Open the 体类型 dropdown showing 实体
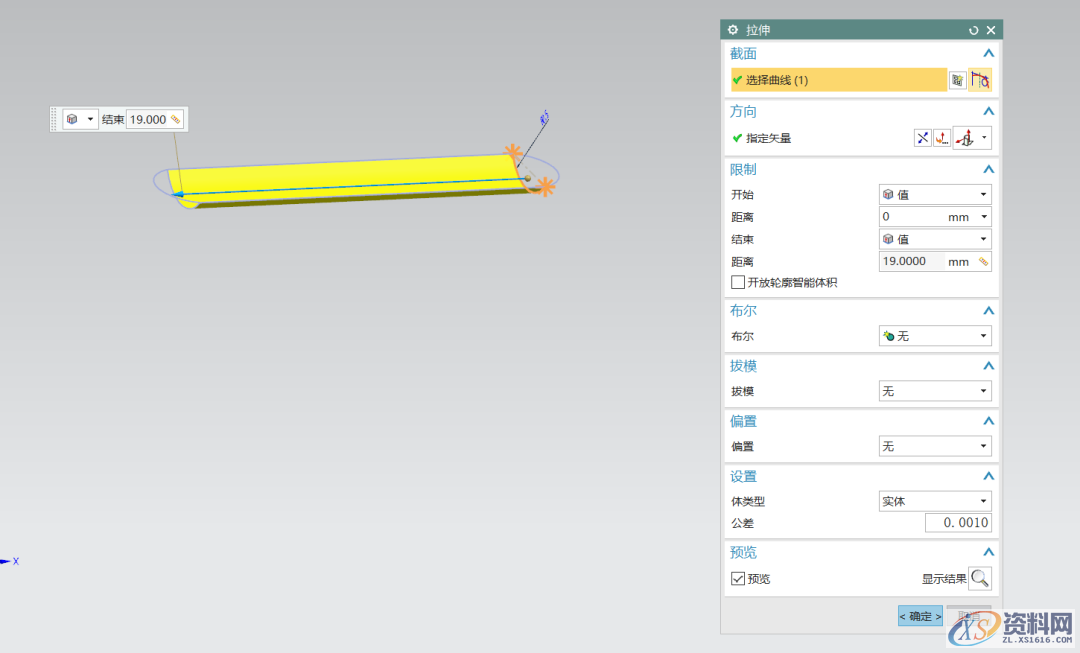Viewport: 1080px width, 653px height. (934, 501)
